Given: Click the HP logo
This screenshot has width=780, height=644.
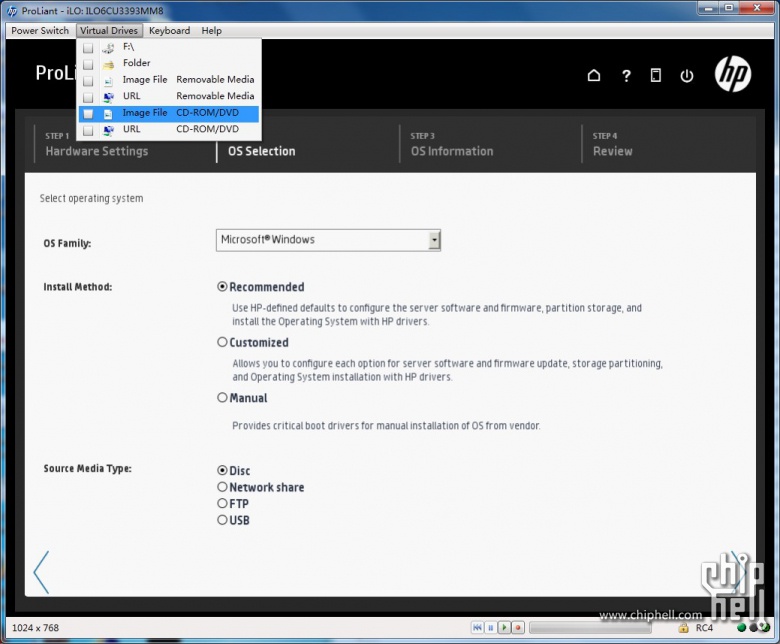Looking at the screenshot, I should point(733,74).
